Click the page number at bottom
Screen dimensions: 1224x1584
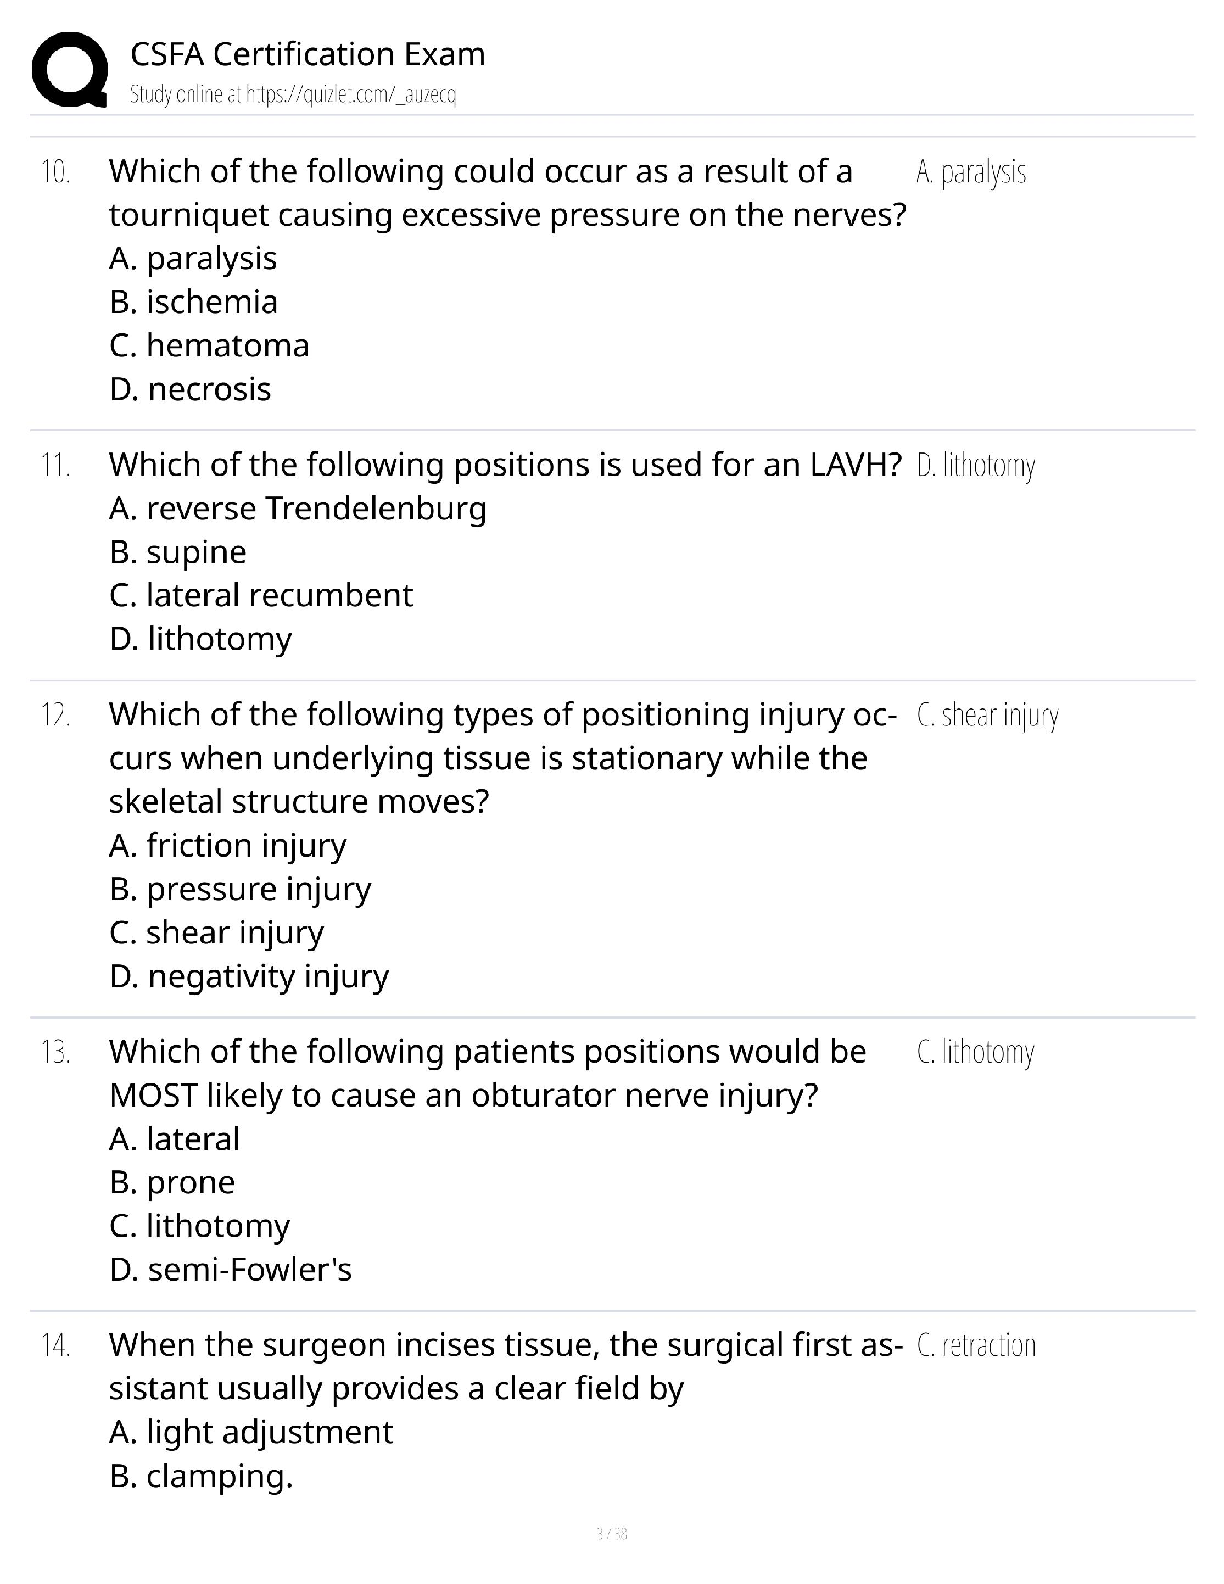pyautogui.click(x=611, y=1533)
